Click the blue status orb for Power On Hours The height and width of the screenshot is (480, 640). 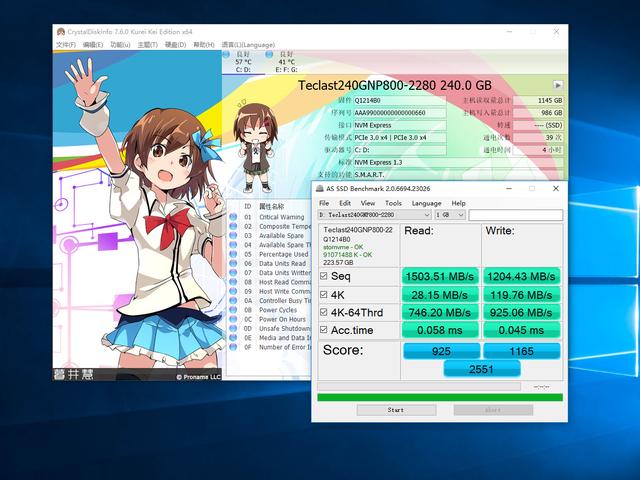(233, 319)
